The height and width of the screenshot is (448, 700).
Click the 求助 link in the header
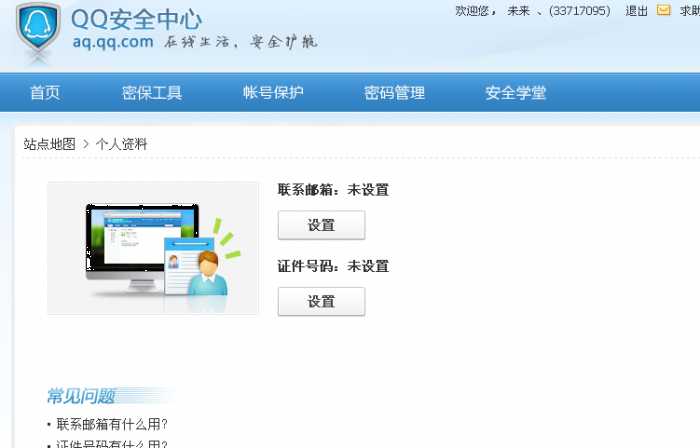690,11
